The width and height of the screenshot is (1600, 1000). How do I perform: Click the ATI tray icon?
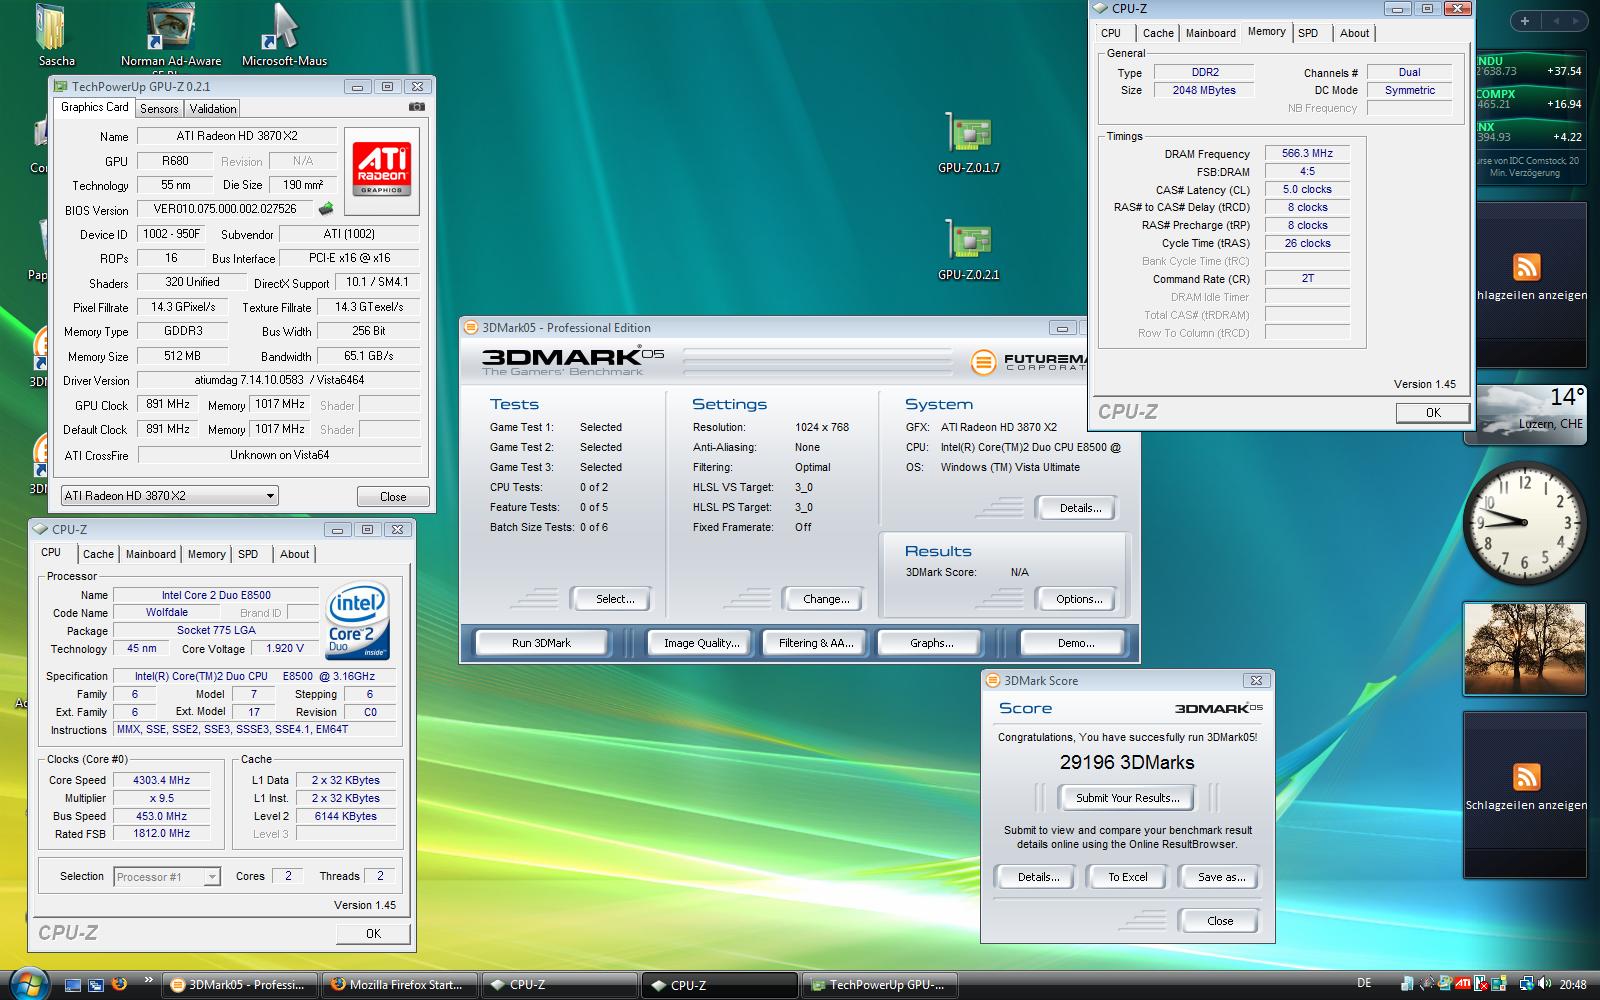coord(1463,984)
